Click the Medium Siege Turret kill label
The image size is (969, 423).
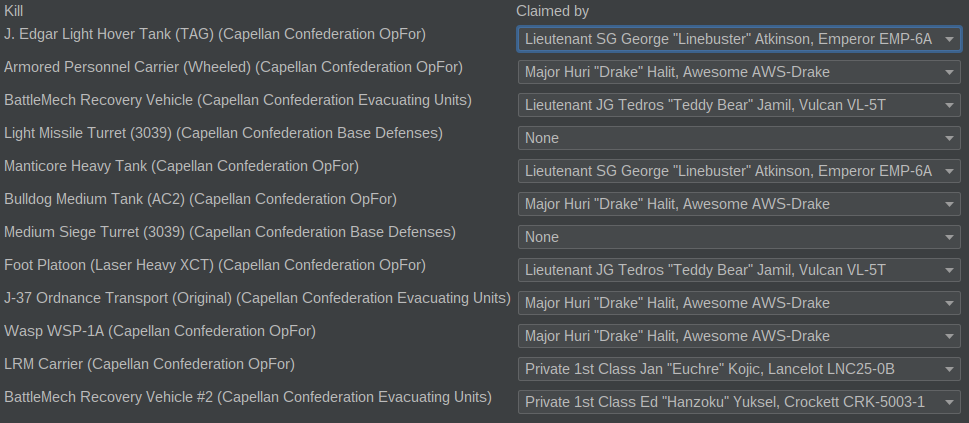(x=229, y=232)
